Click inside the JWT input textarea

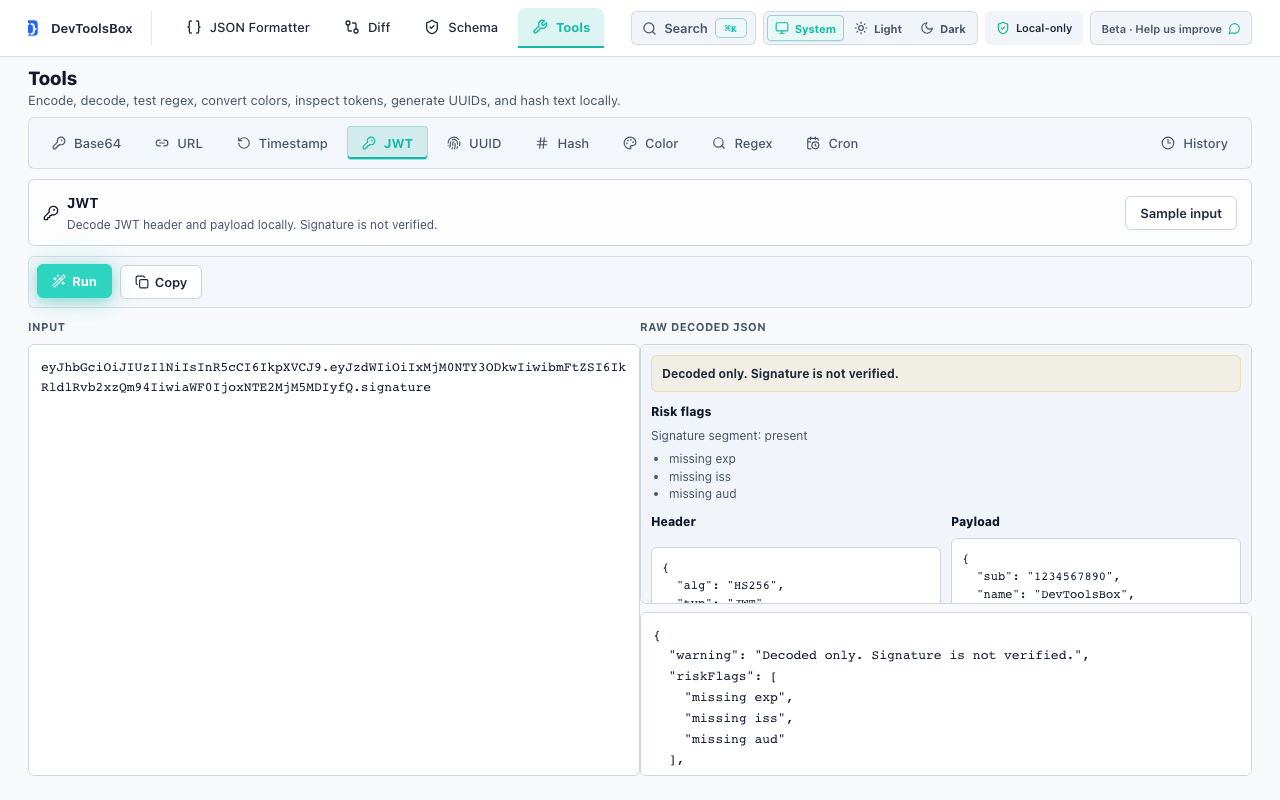pyautogui.click(x=334, y=560)
